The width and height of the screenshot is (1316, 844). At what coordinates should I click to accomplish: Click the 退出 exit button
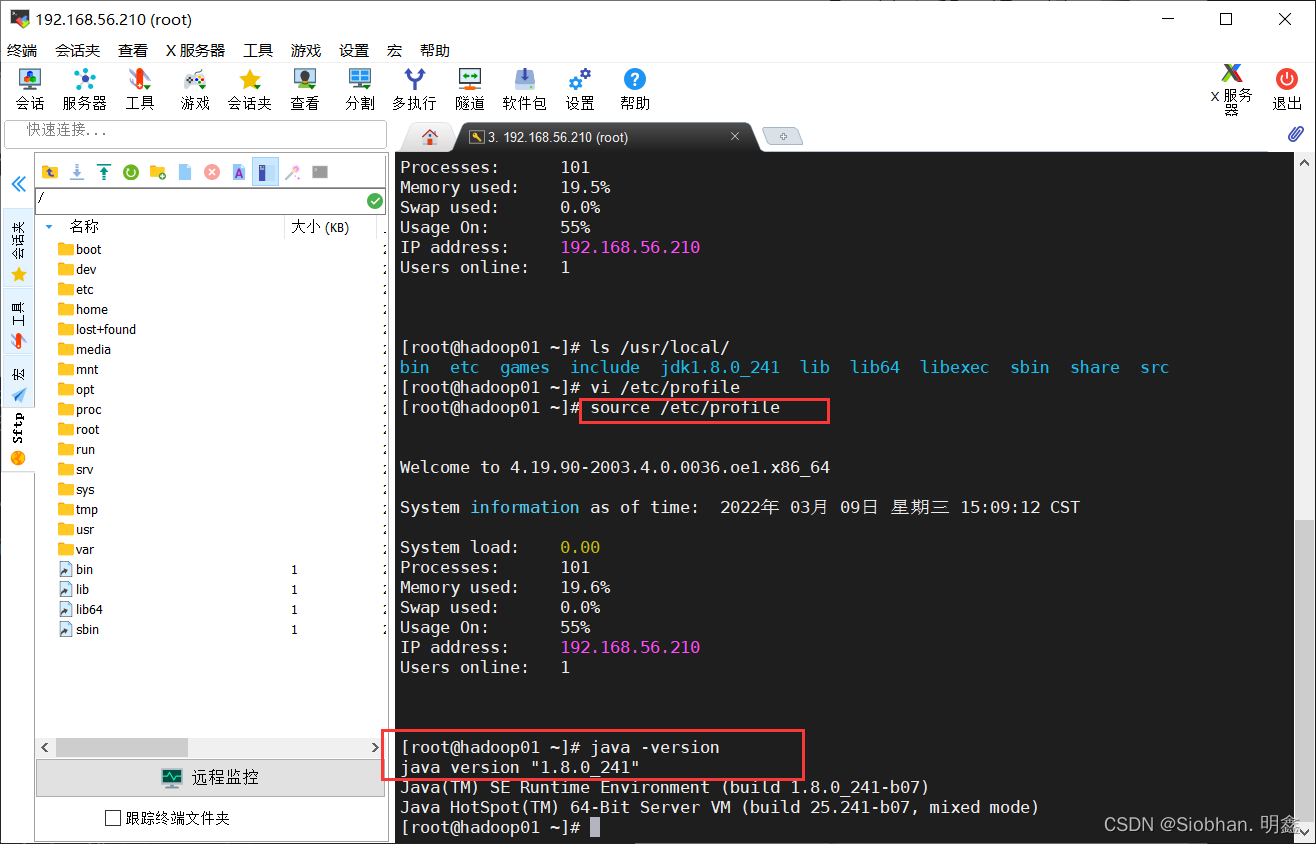pyautogui.click(x=1287, y=88)
